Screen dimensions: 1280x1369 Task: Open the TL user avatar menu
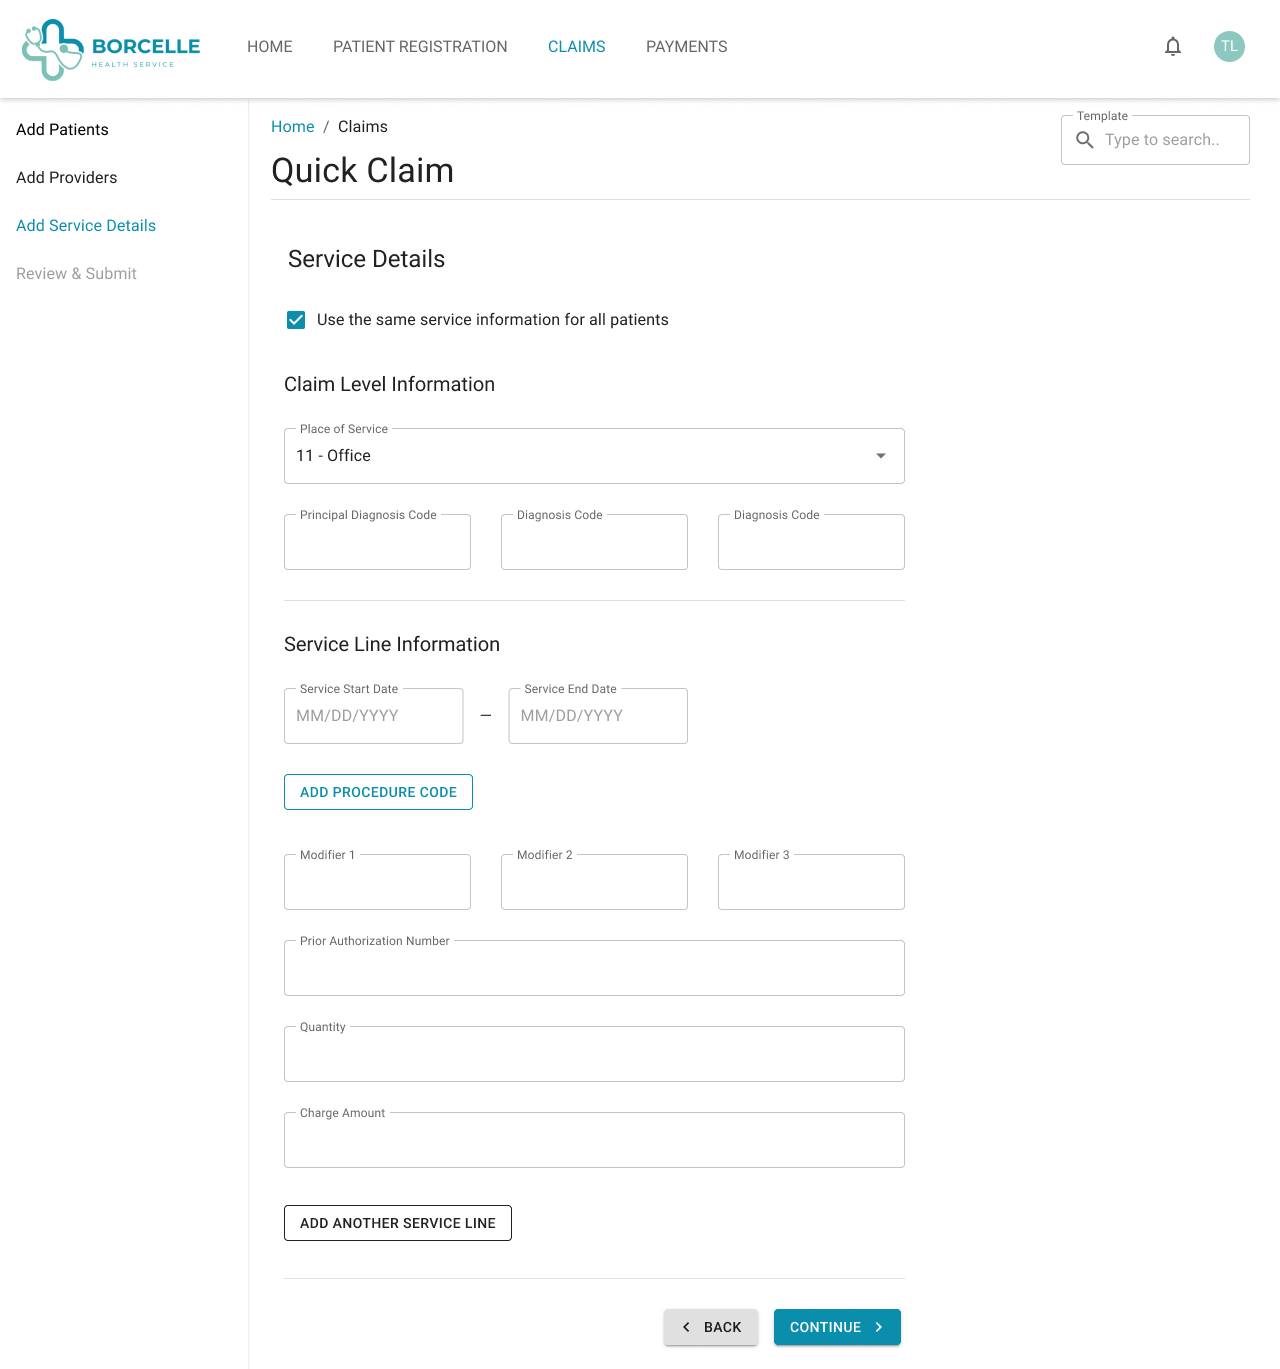(1229, 47)
